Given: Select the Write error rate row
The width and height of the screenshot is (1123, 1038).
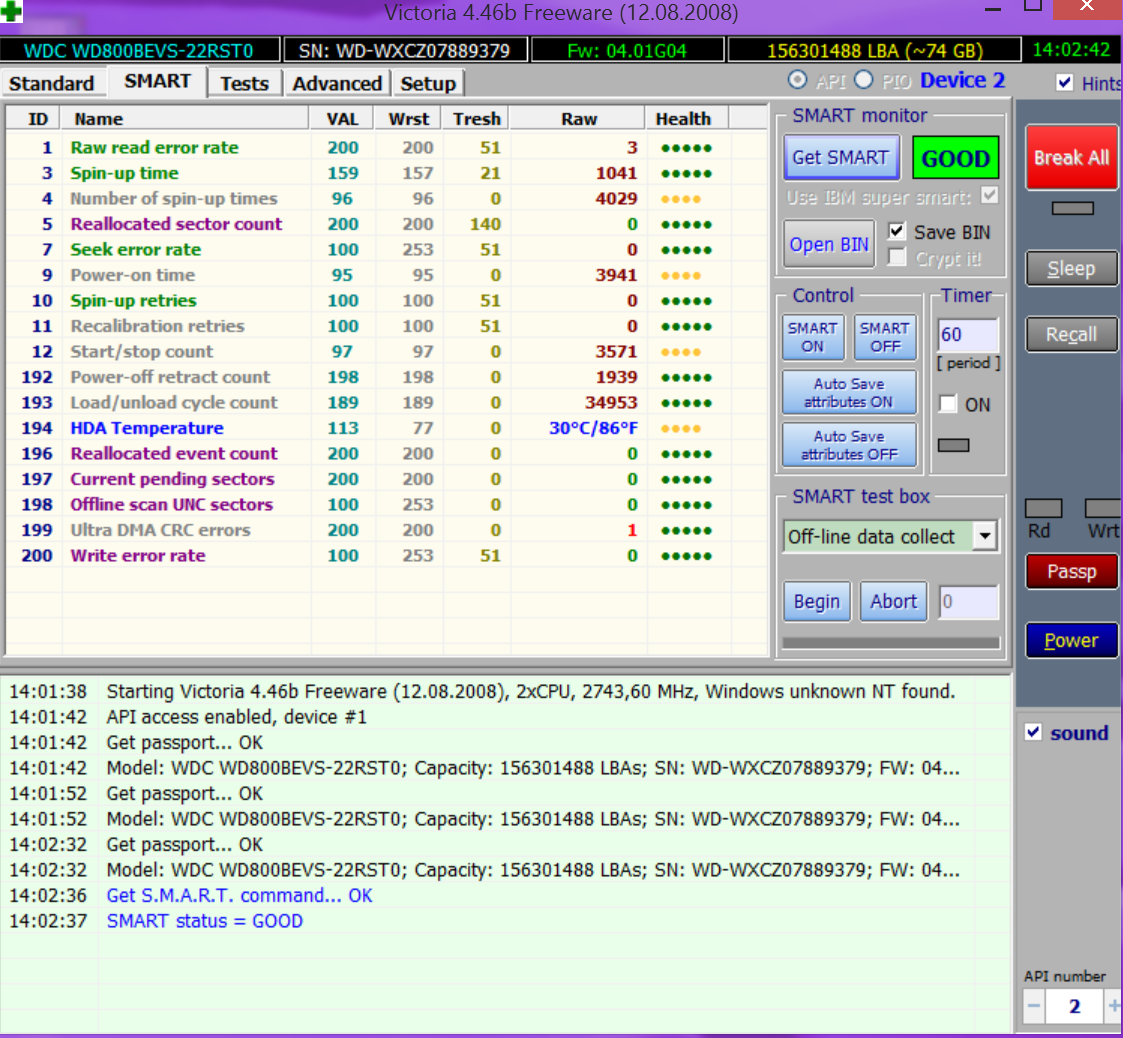Looking at the screenshot, I should [x=387, y=556].
